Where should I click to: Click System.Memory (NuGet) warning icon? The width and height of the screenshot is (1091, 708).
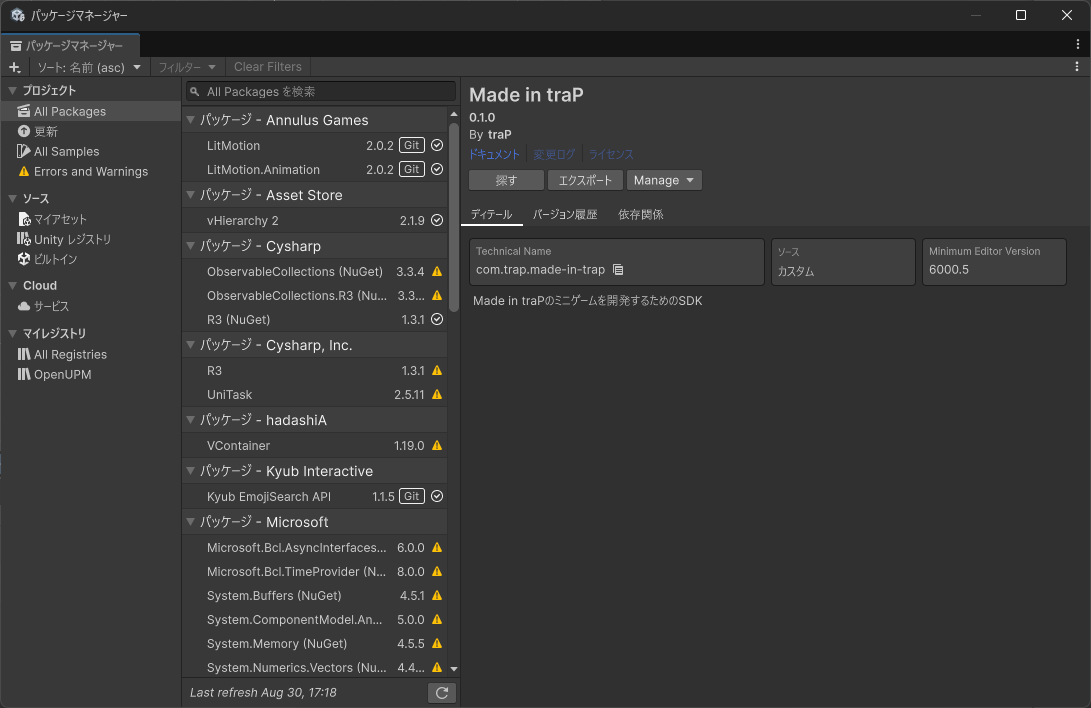[437, 644]
